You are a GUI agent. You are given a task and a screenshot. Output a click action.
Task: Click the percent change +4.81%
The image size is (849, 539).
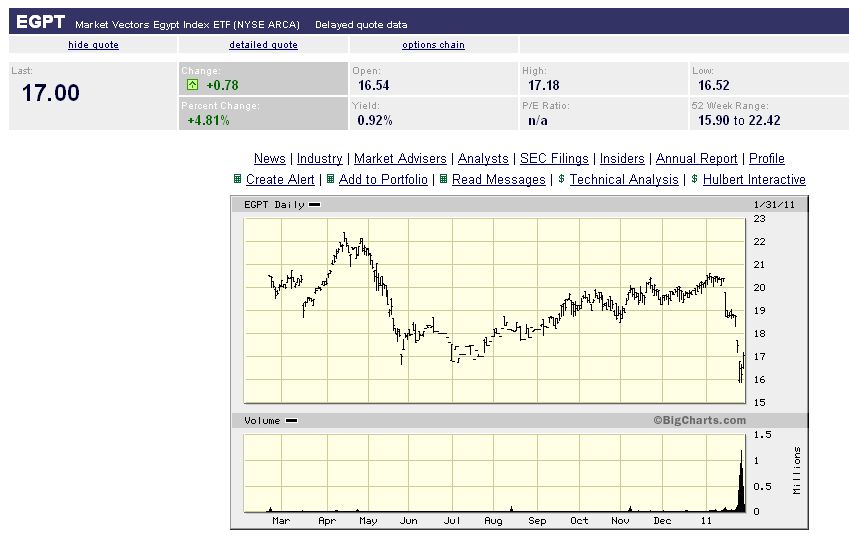click(x=208, y=120)
